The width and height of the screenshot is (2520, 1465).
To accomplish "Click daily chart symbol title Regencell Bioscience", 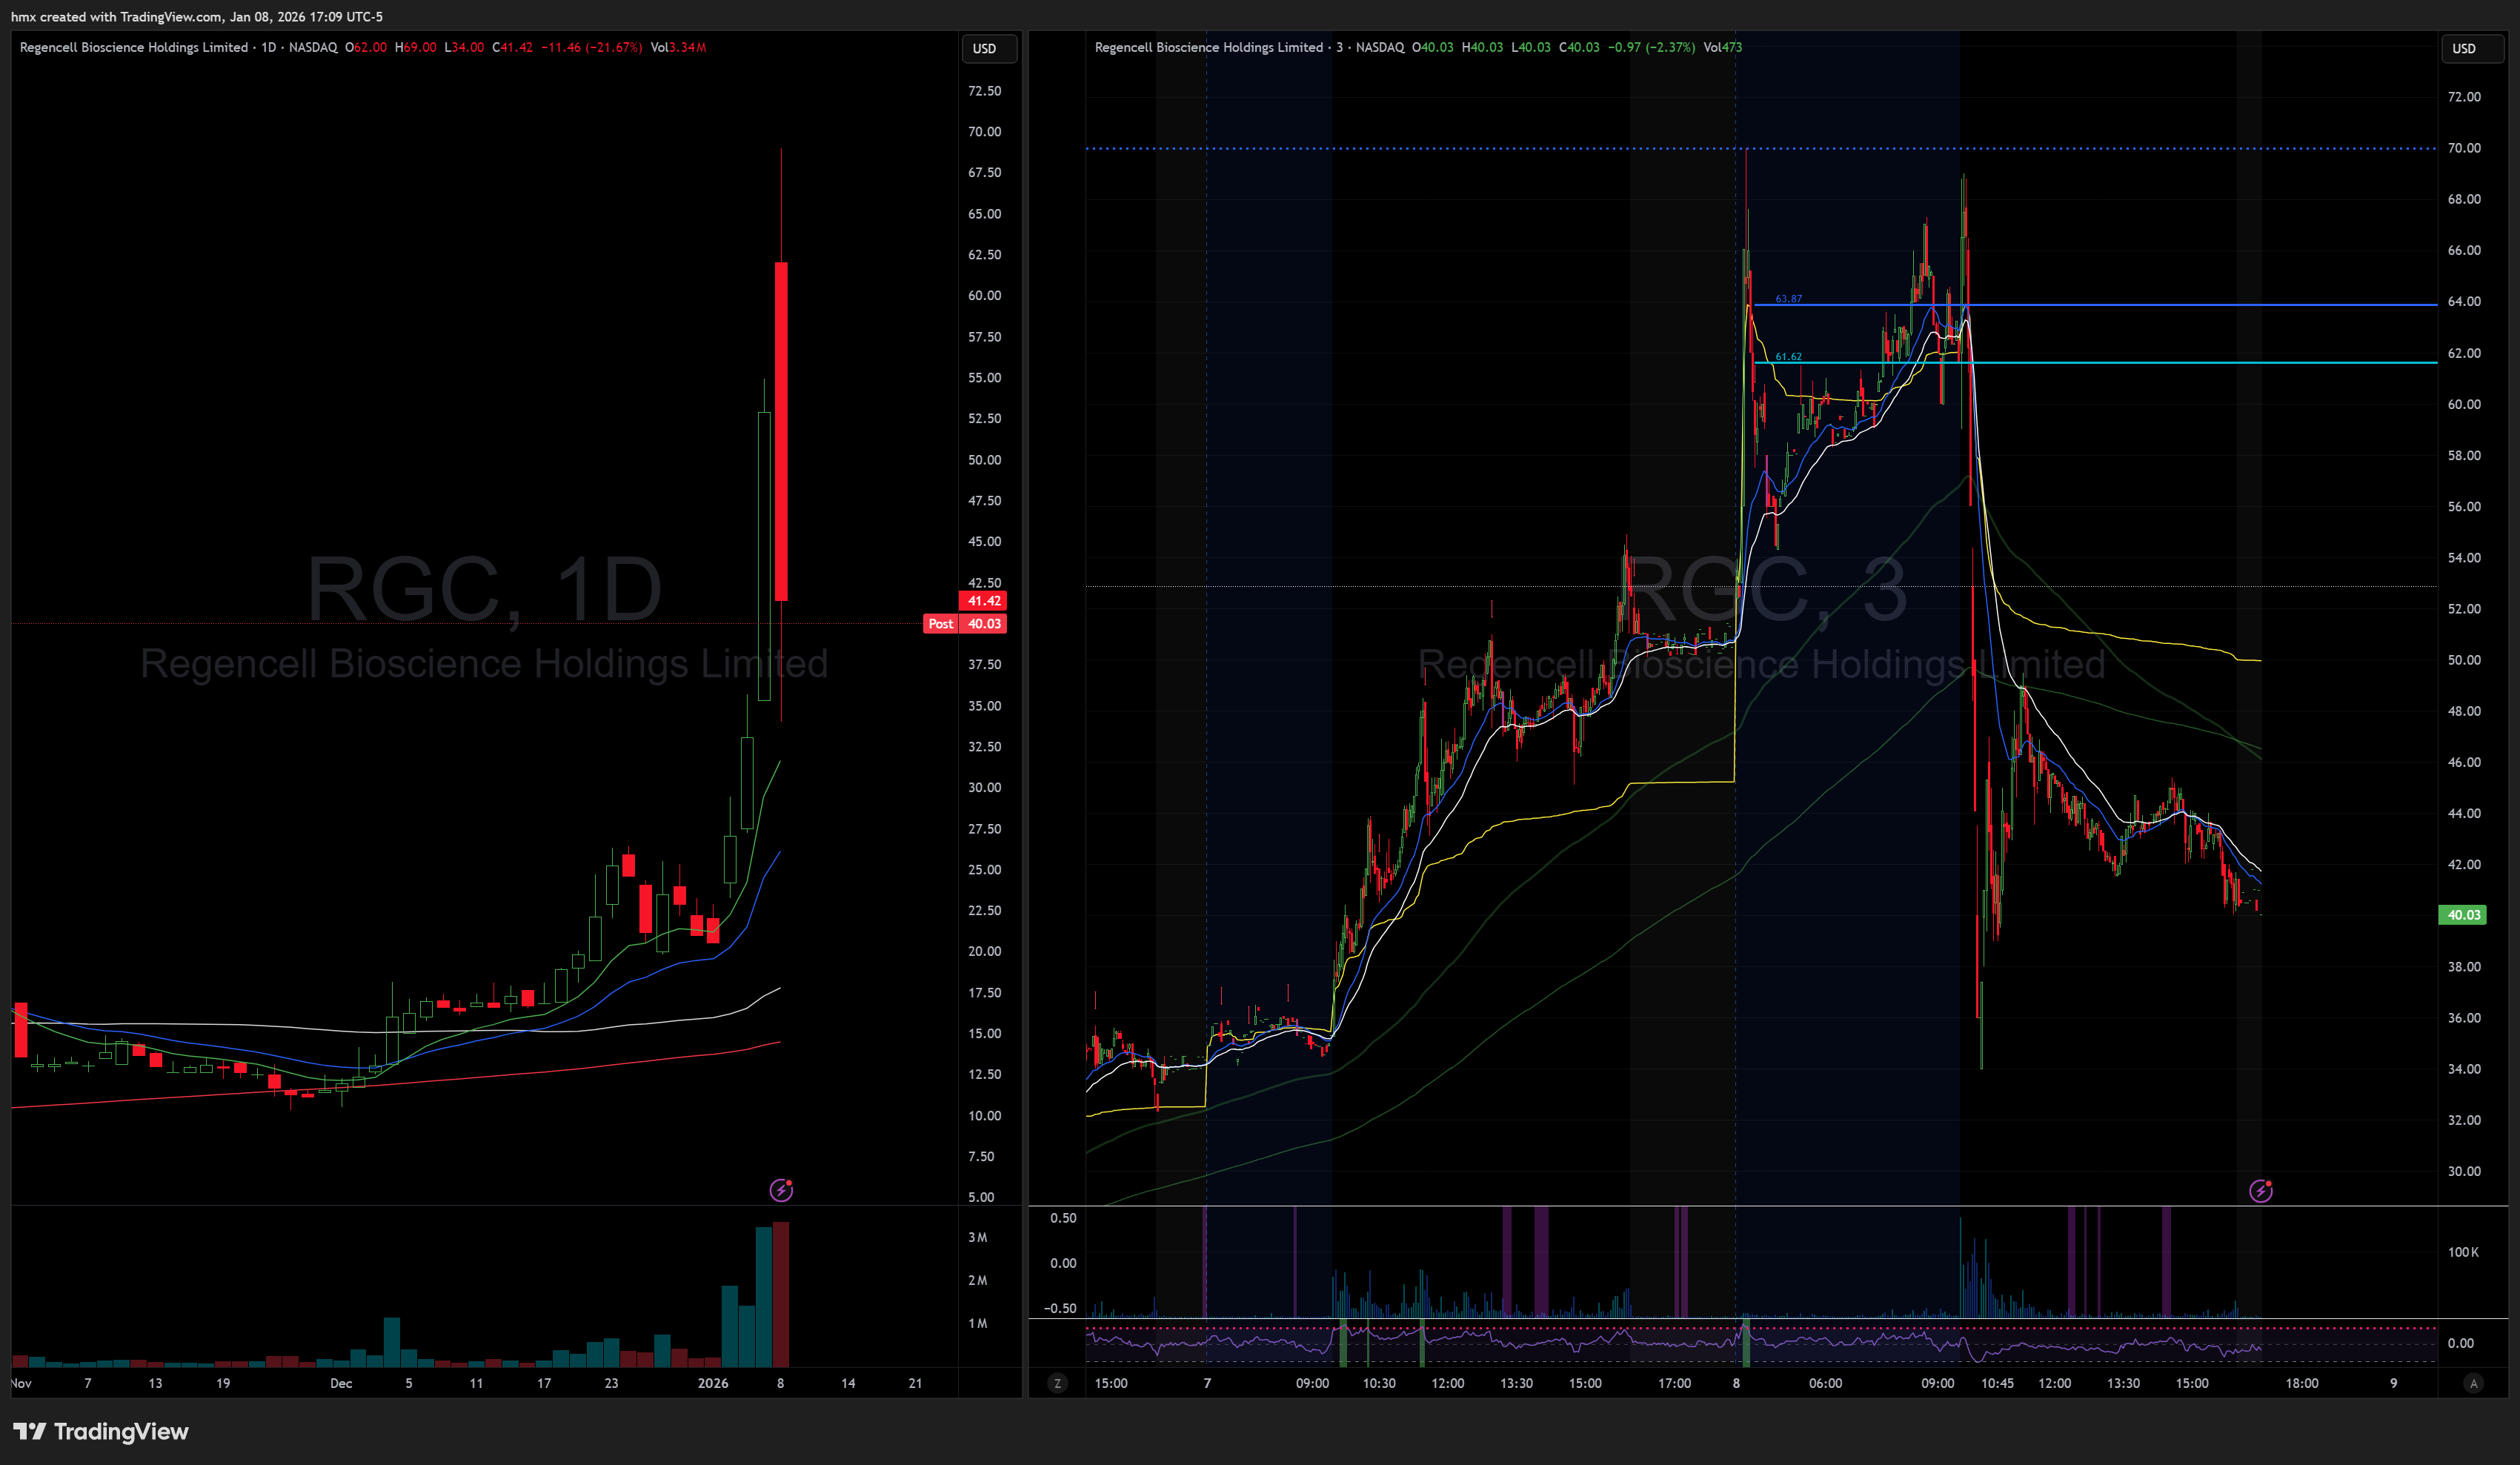I will [133, 47].
